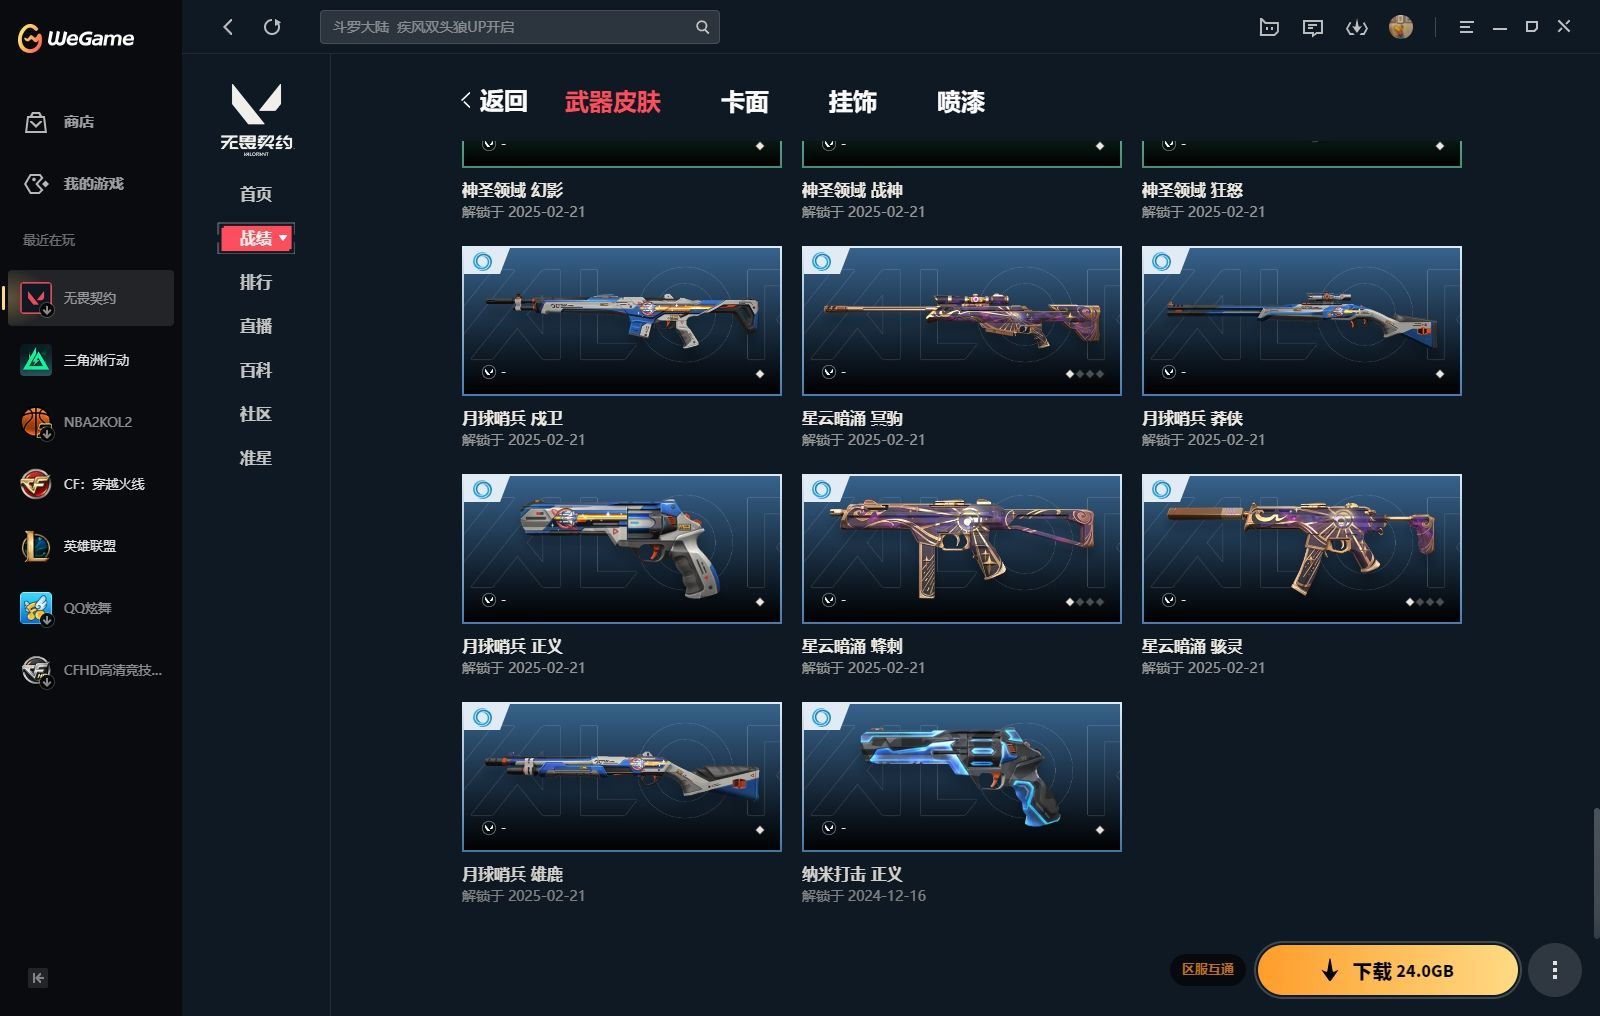Switch to the 喷漆 tab
The image size is (1600, 1016).
click(961, 102)
